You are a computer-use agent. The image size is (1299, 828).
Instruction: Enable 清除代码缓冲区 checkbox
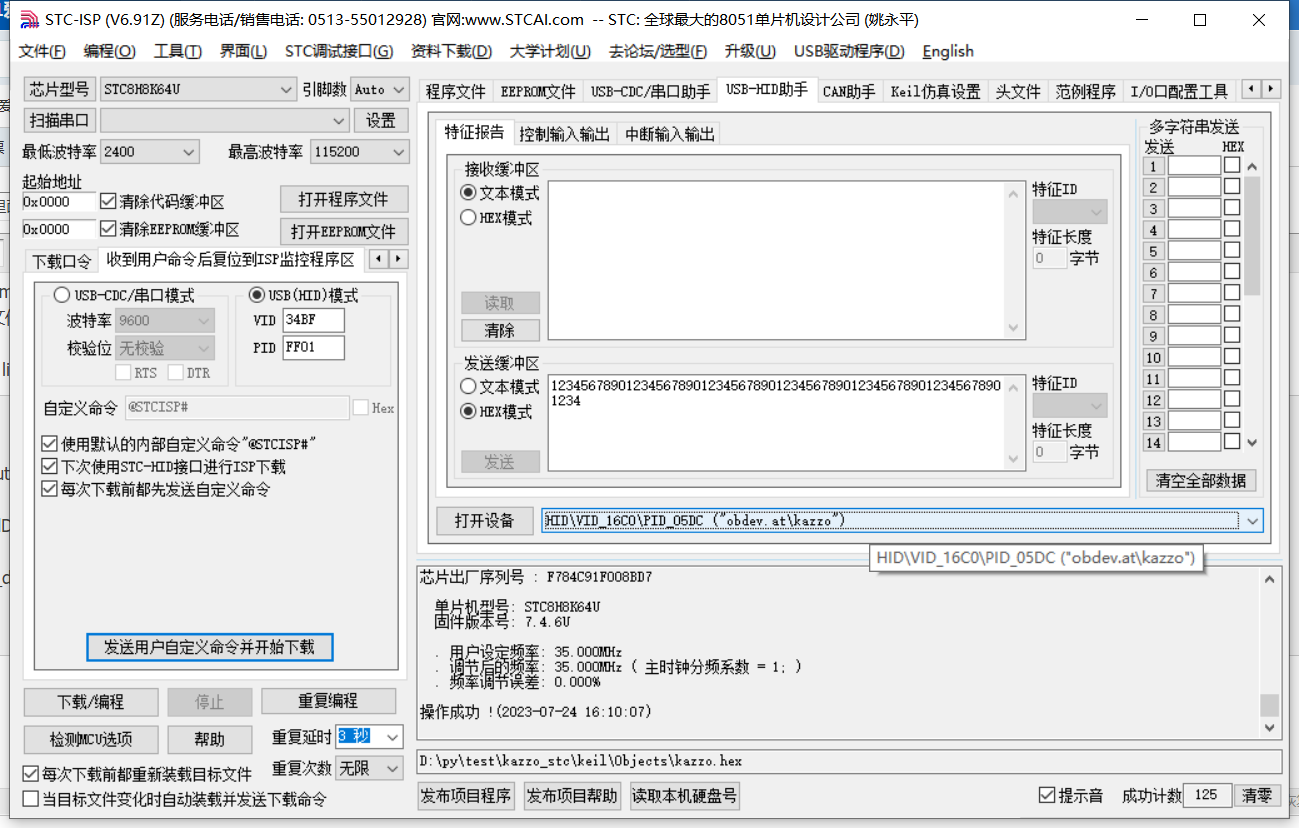pos(109,201)
